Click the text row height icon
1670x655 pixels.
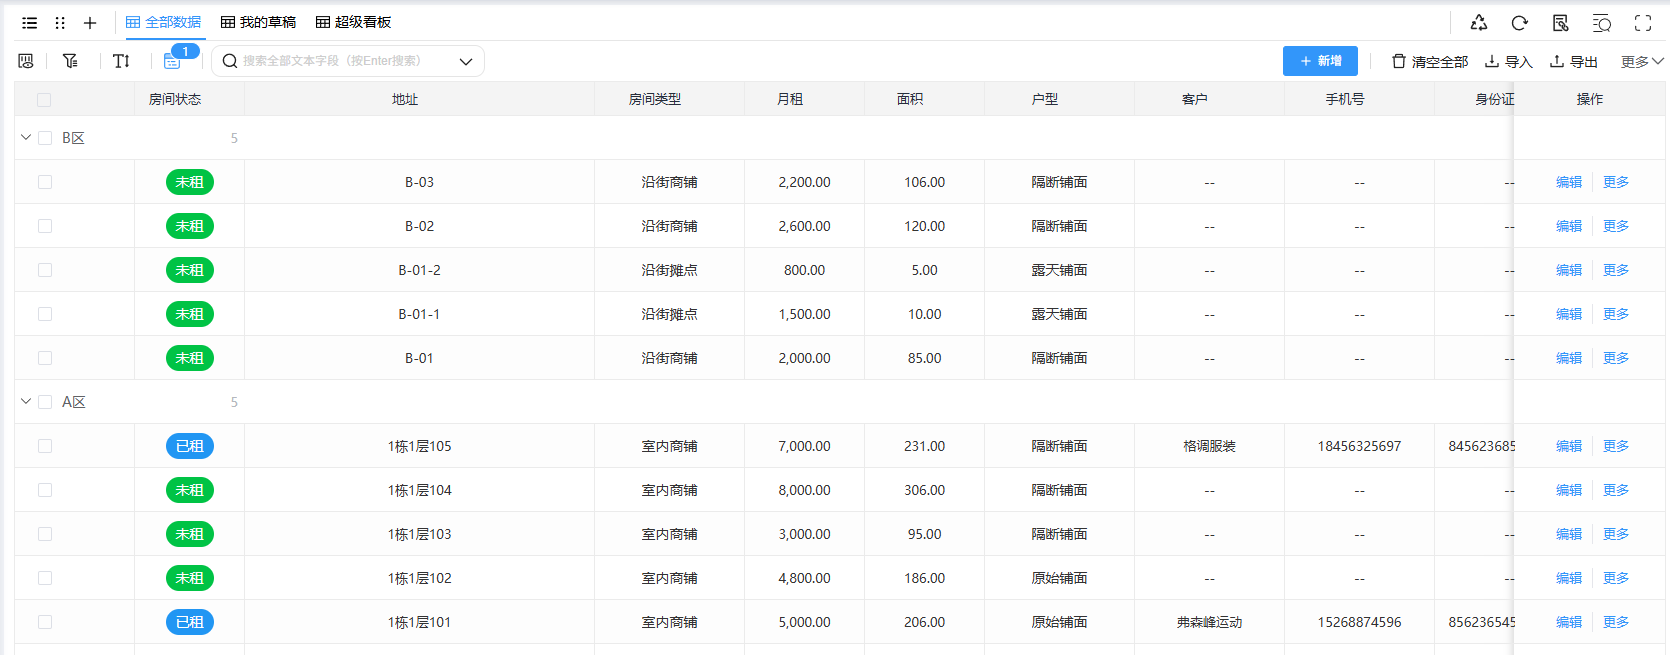[121, 61]
